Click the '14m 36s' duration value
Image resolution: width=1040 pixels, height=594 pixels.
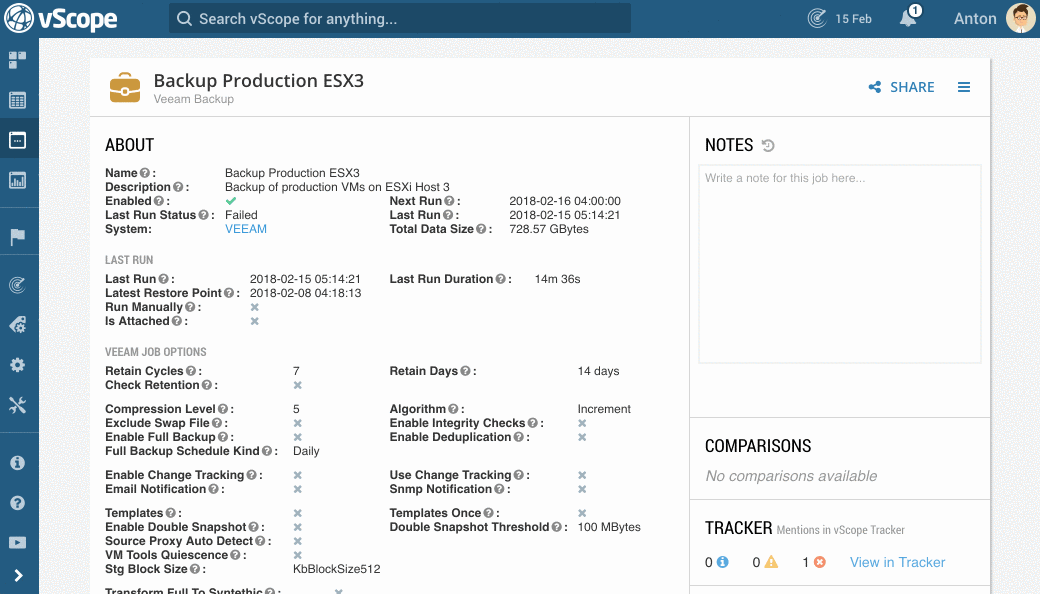[x=557, y=279]
